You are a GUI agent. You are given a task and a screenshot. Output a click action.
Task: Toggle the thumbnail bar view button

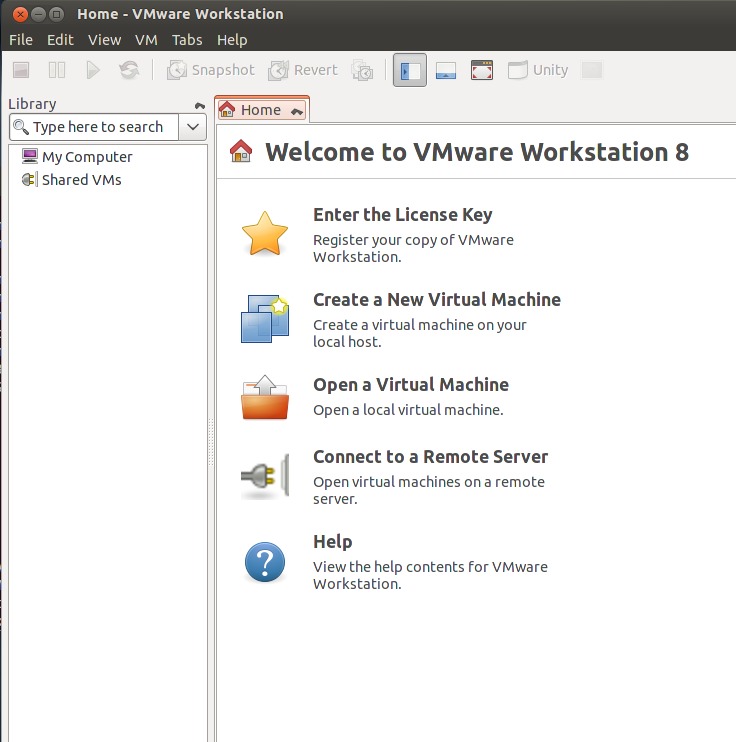coord(446,70)
